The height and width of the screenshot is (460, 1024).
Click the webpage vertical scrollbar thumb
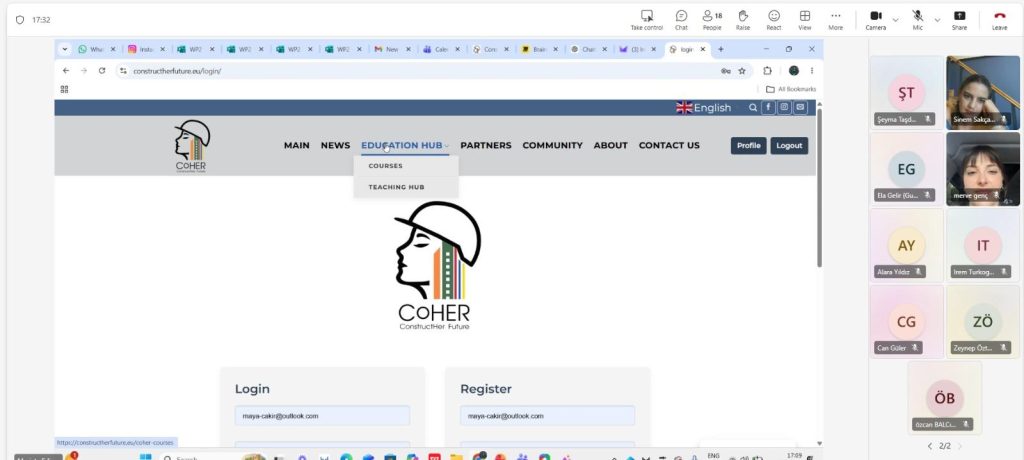coord(820,188)
